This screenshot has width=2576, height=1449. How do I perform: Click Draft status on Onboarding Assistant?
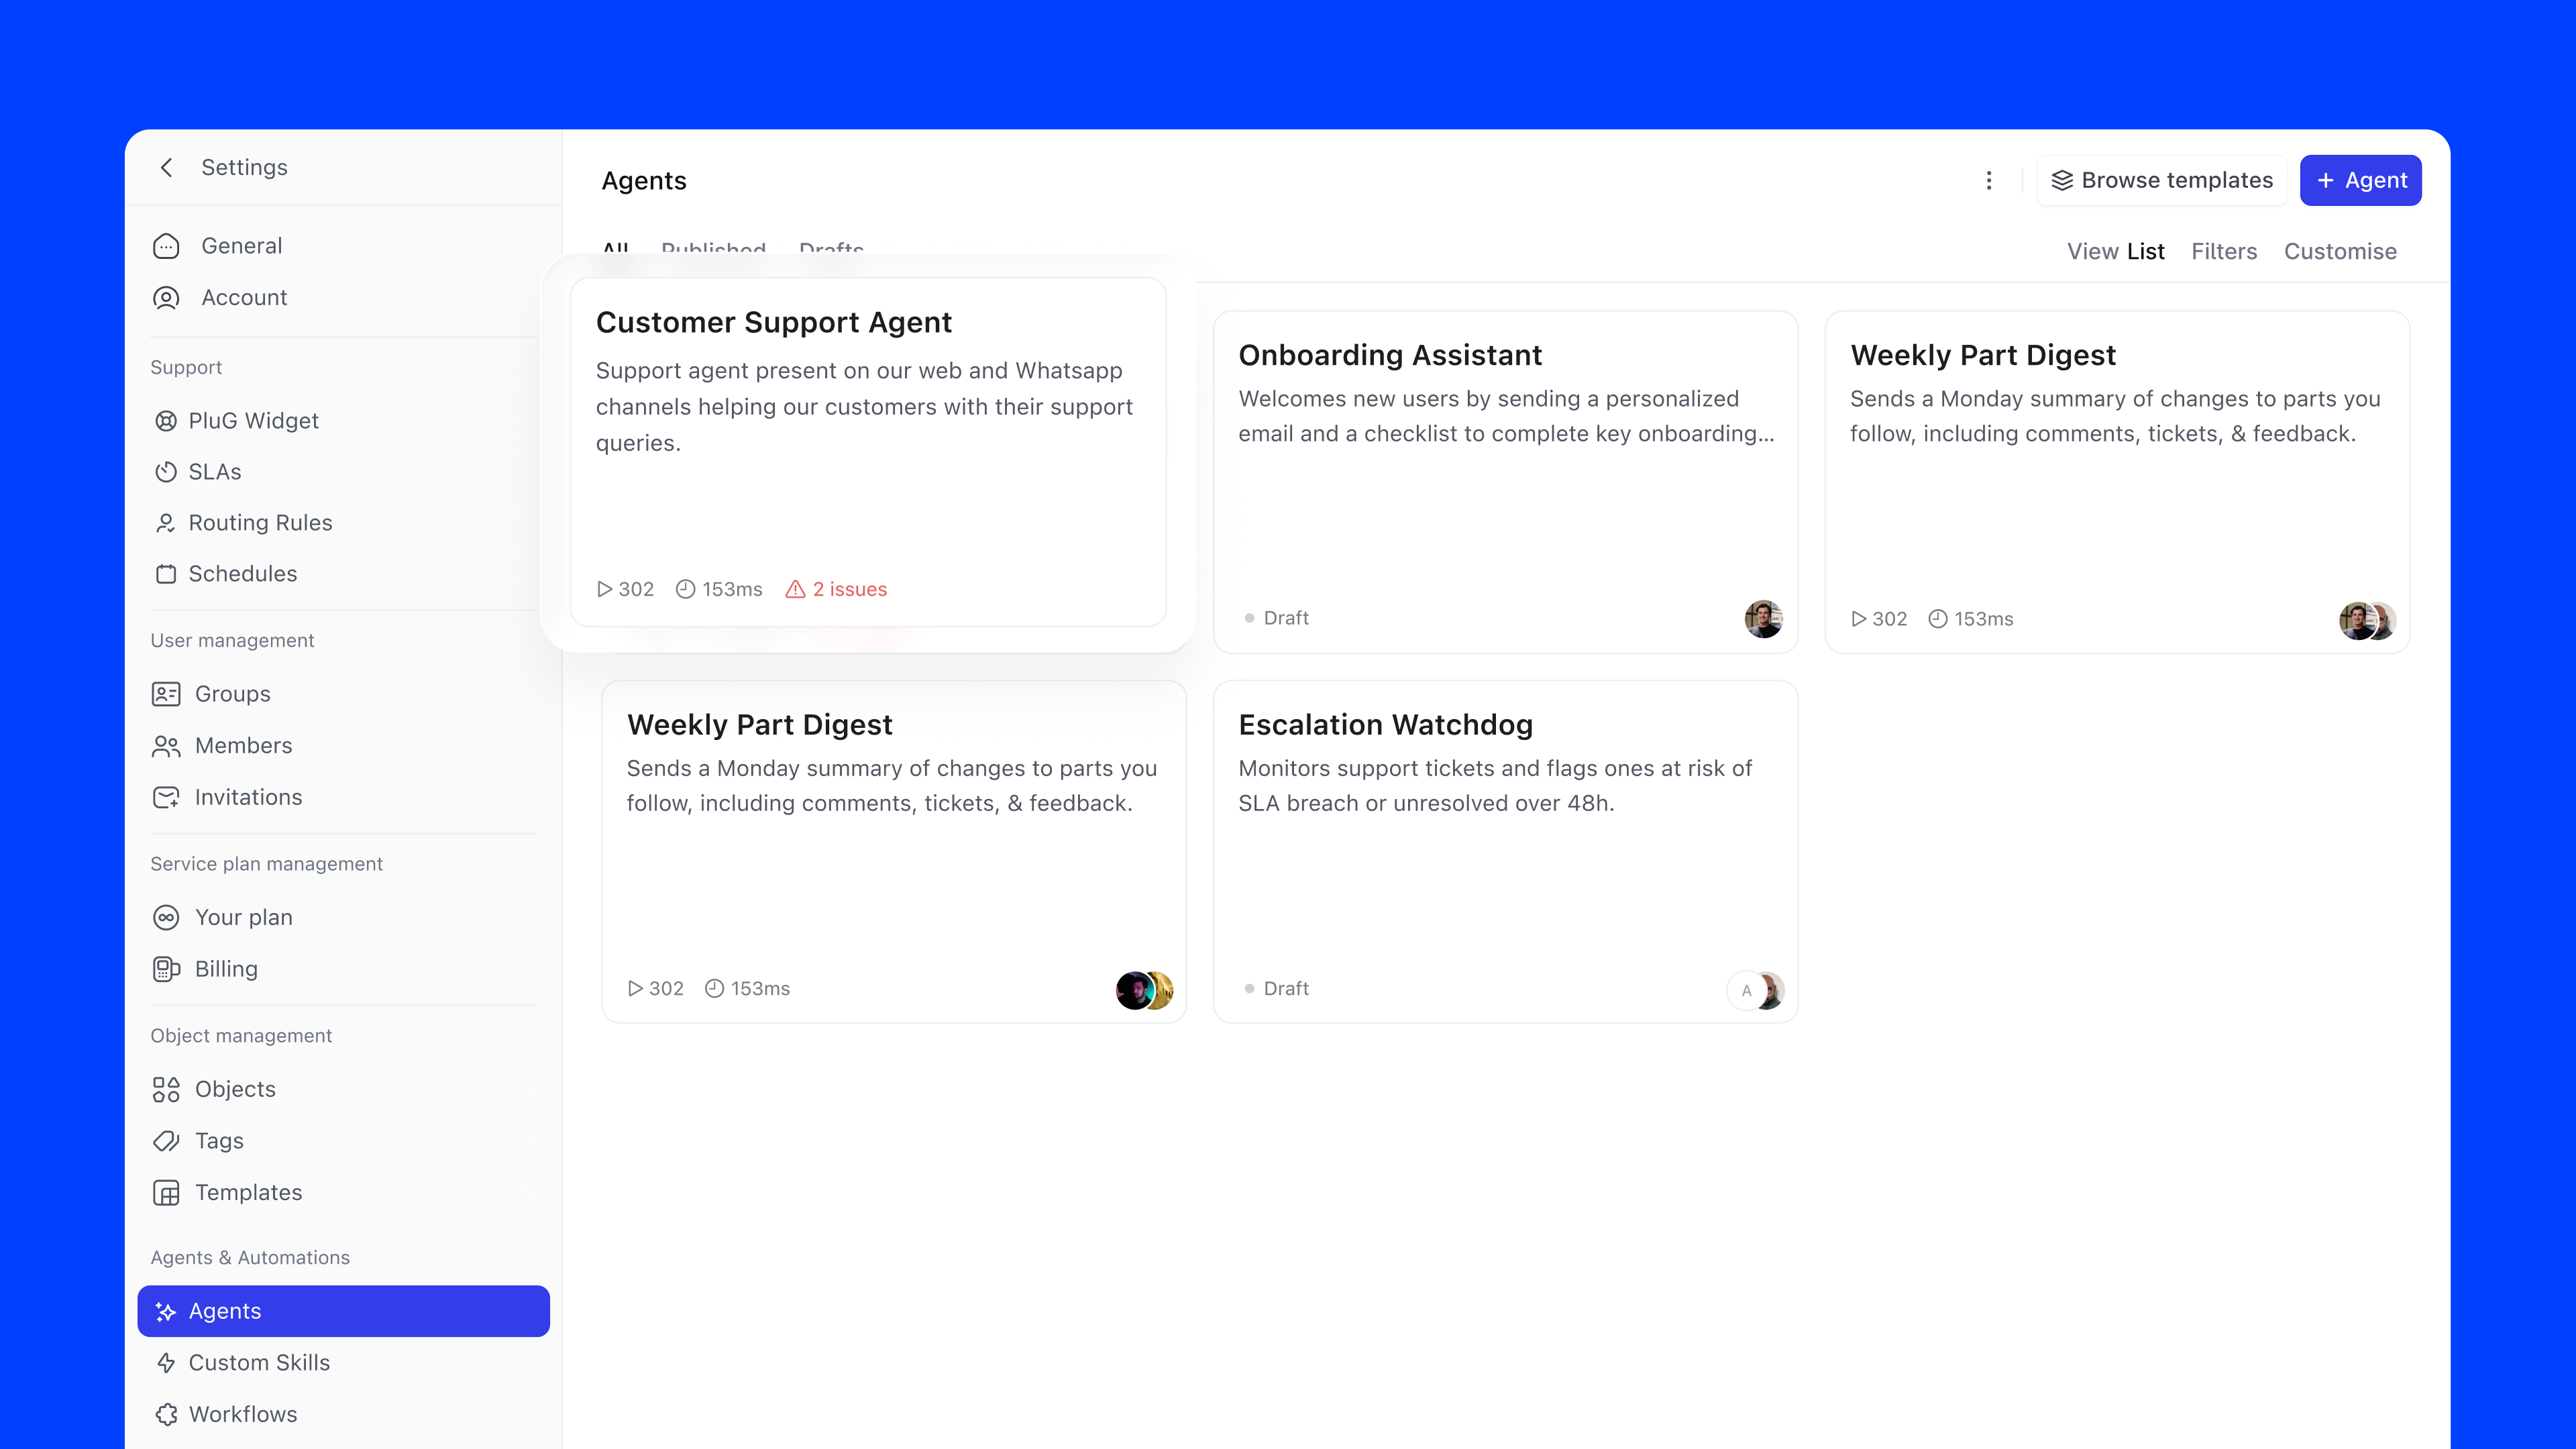coord(1277,618)
